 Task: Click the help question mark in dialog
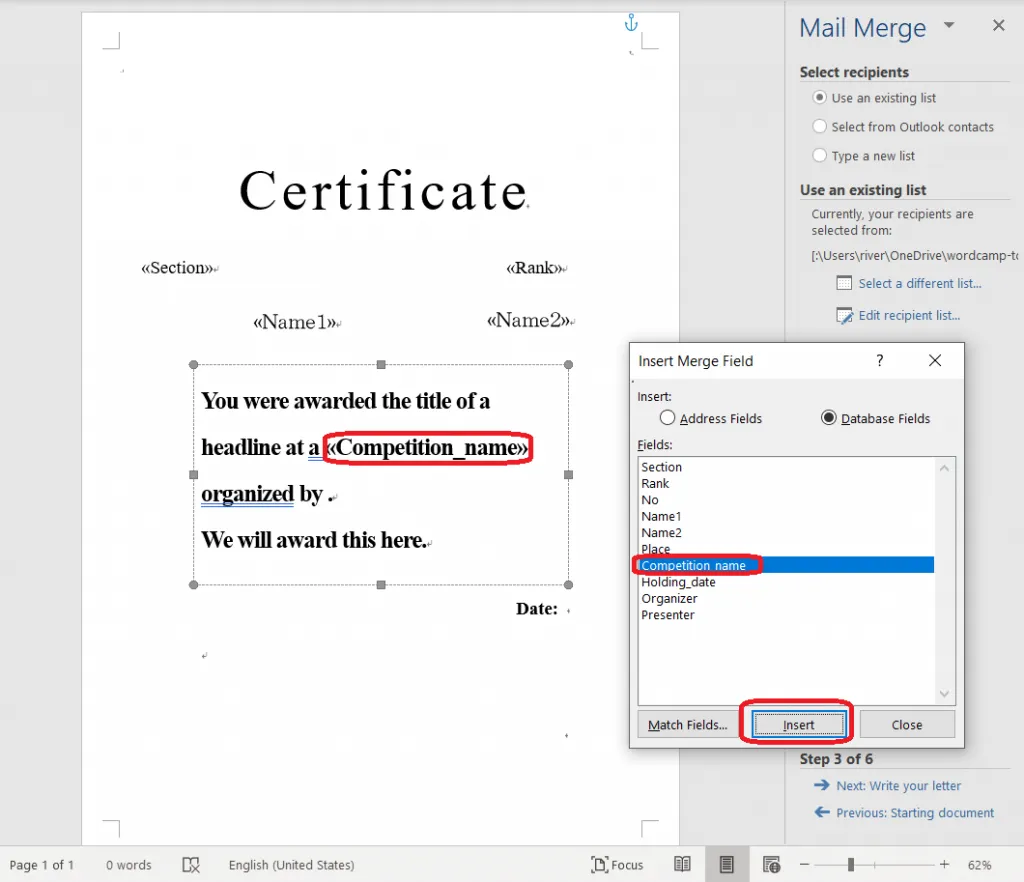point(880,361)
